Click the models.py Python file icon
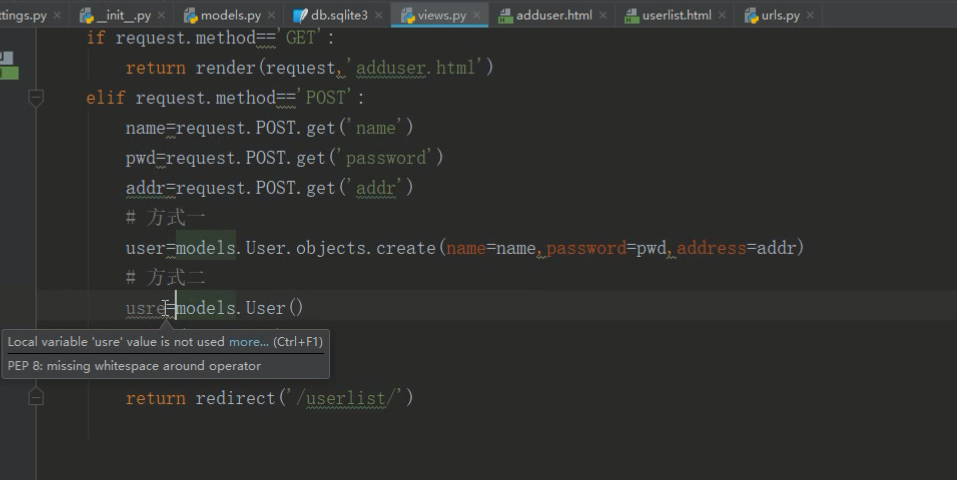 (190, 16)
